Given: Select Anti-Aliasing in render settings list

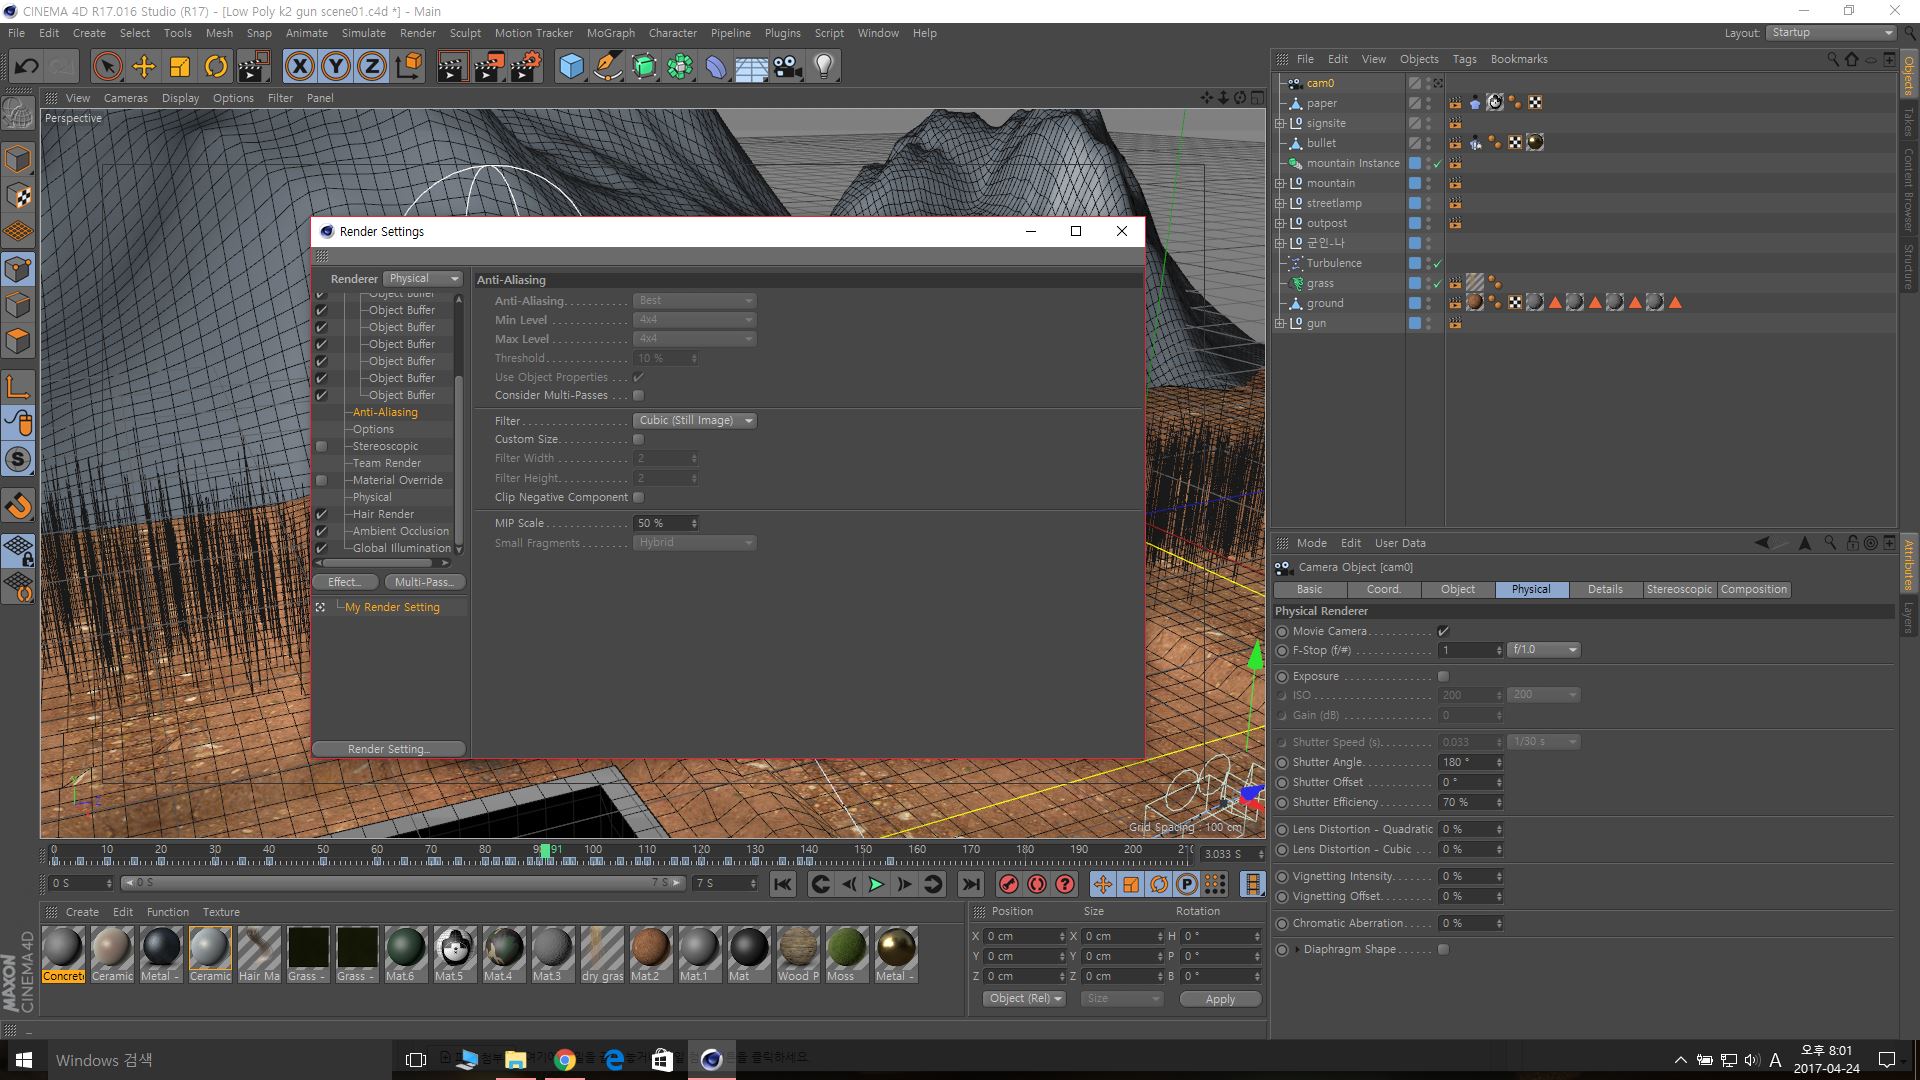Looking at the screenshot, I should 385,412.
